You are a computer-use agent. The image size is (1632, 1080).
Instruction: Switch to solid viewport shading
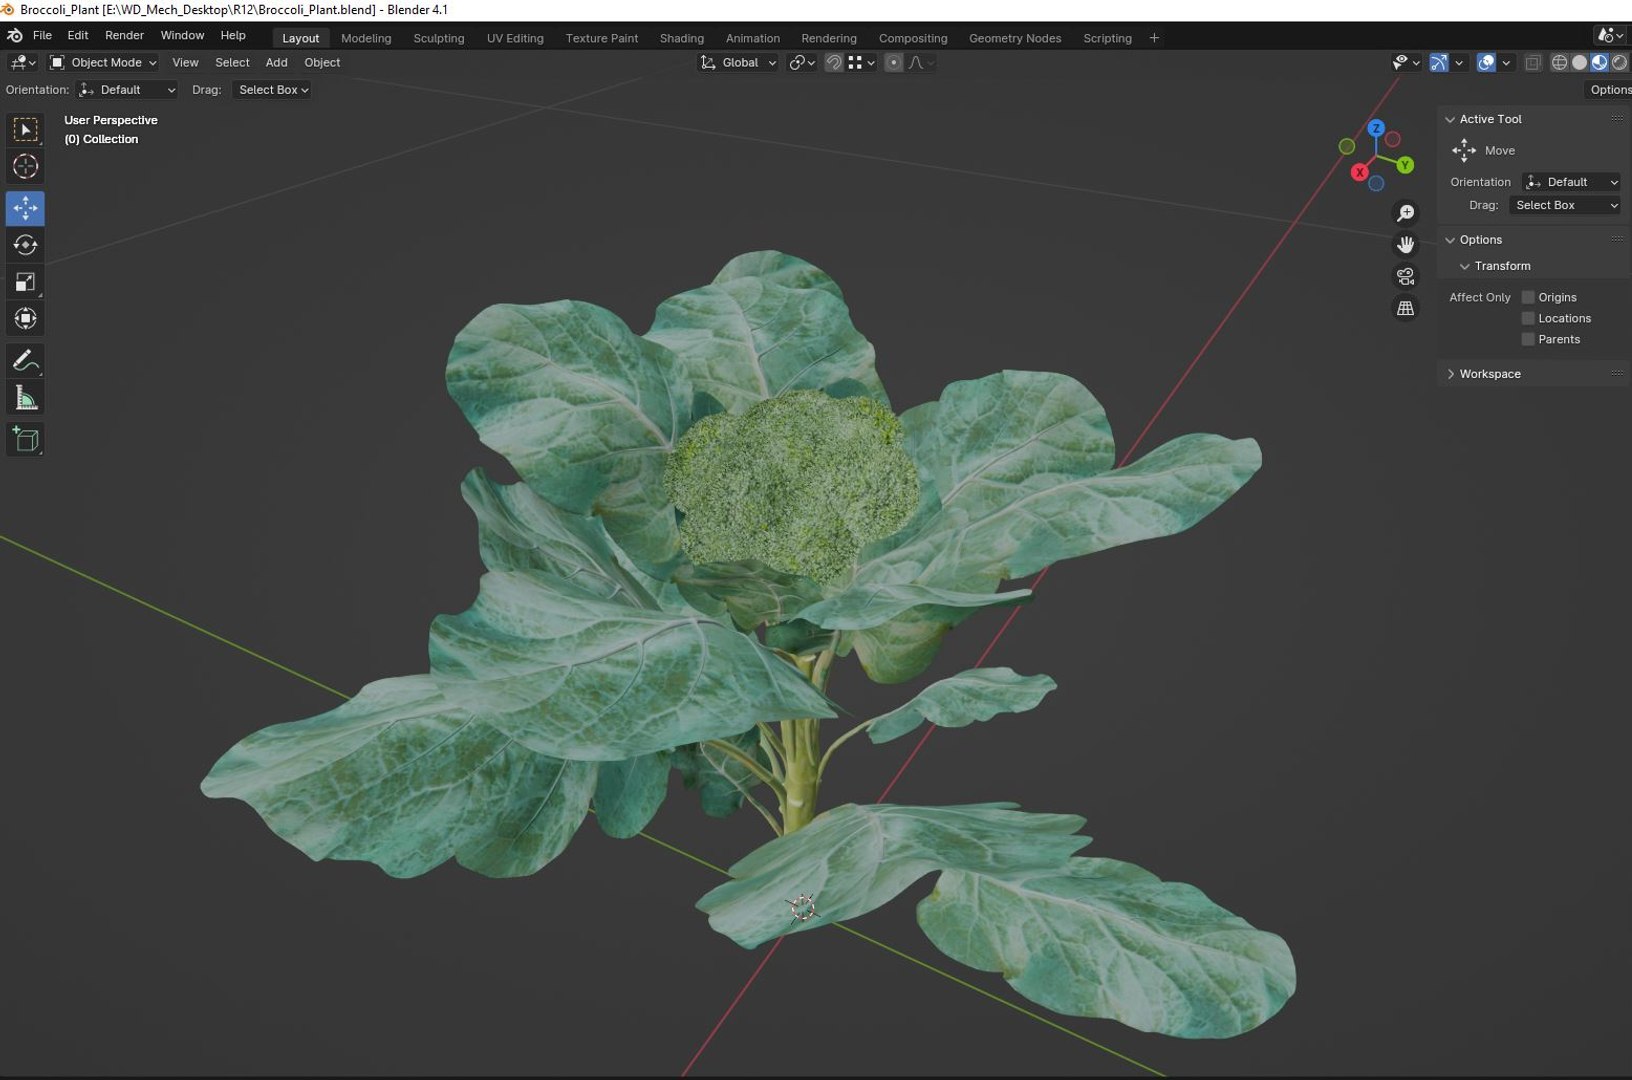1579,62
